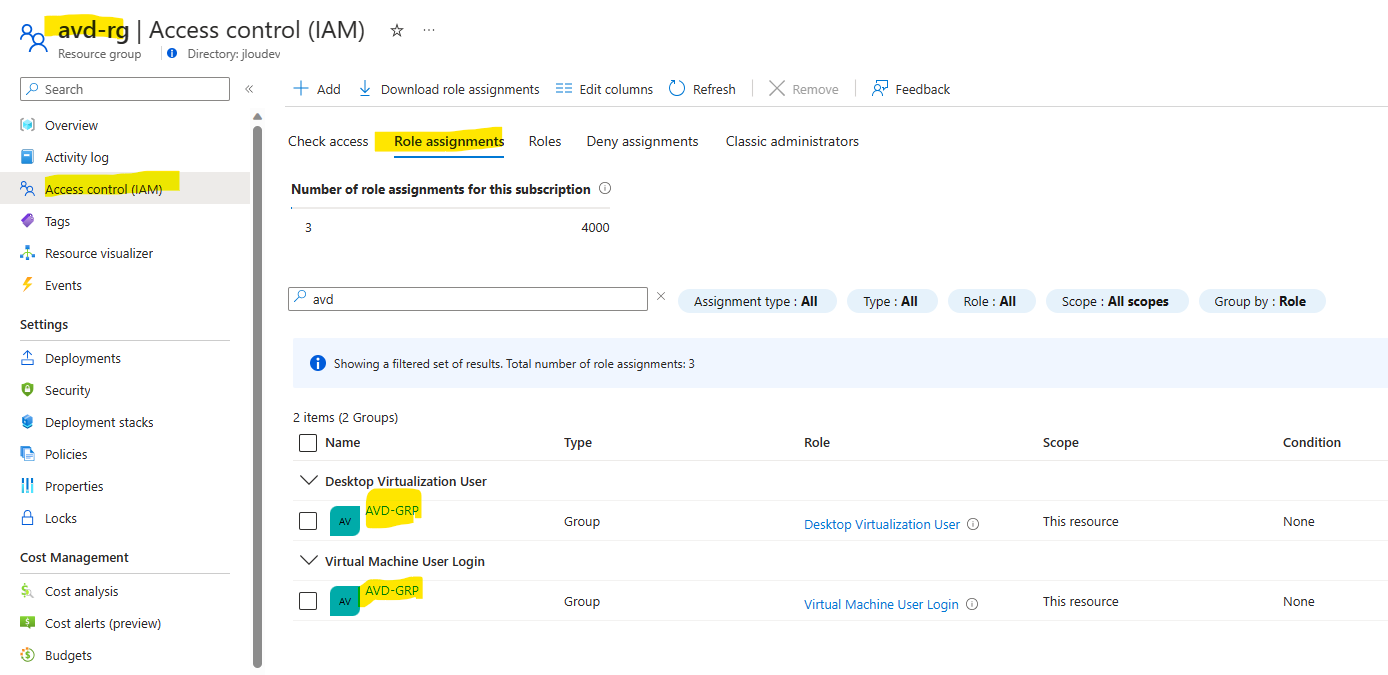Click the sidebar vertical scrollbar
Viewport: 1388px width, 675px height.
pyautogui.click(x=257, y=395)
